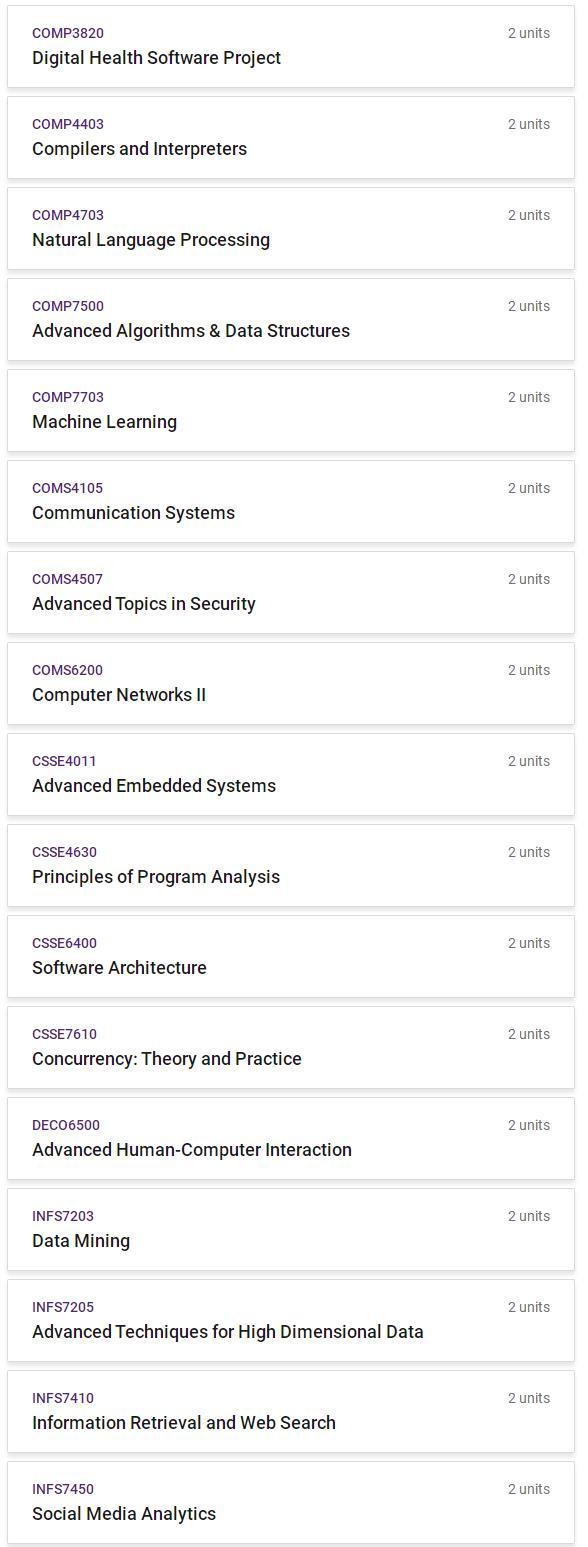Image resolution: width=588 pixels, height=1547 pixels.
Task: Select the Principles of Program Analysis course
Action: click(x=291, y=865)
